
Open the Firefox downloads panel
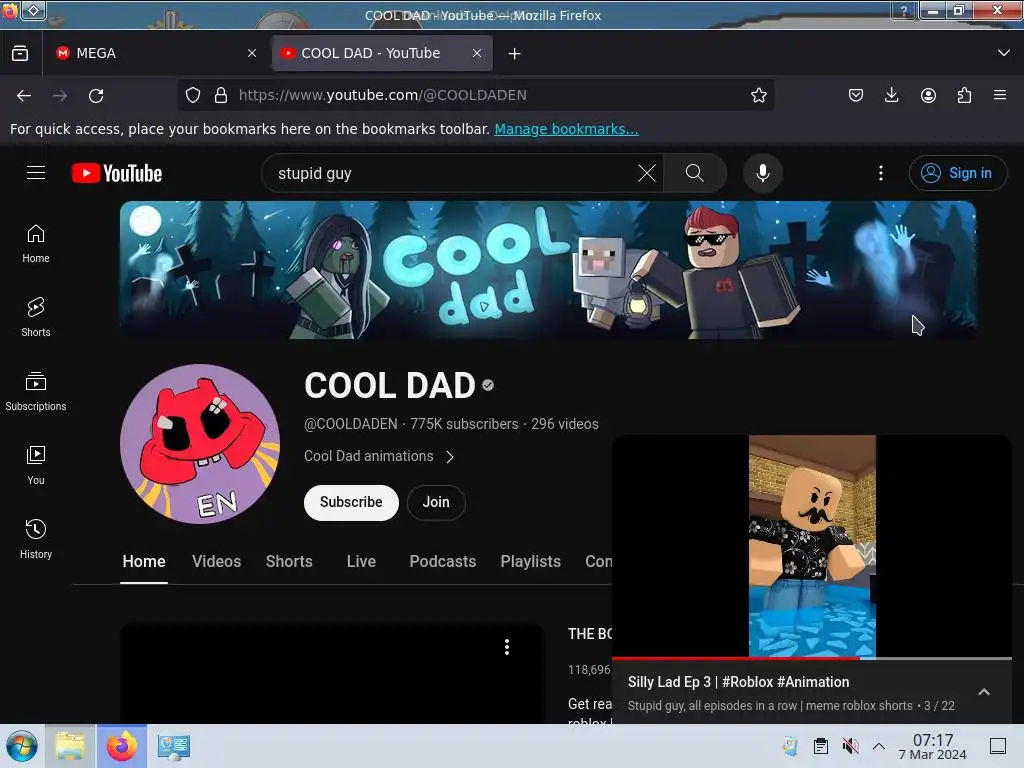pos(891,95)
